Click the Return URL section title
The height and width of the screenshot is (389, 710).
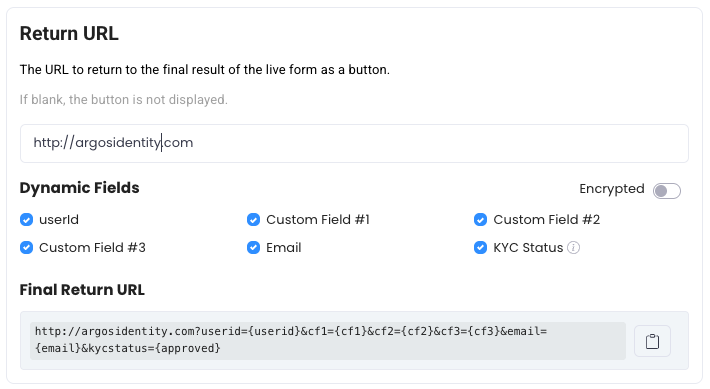(69, 34)
